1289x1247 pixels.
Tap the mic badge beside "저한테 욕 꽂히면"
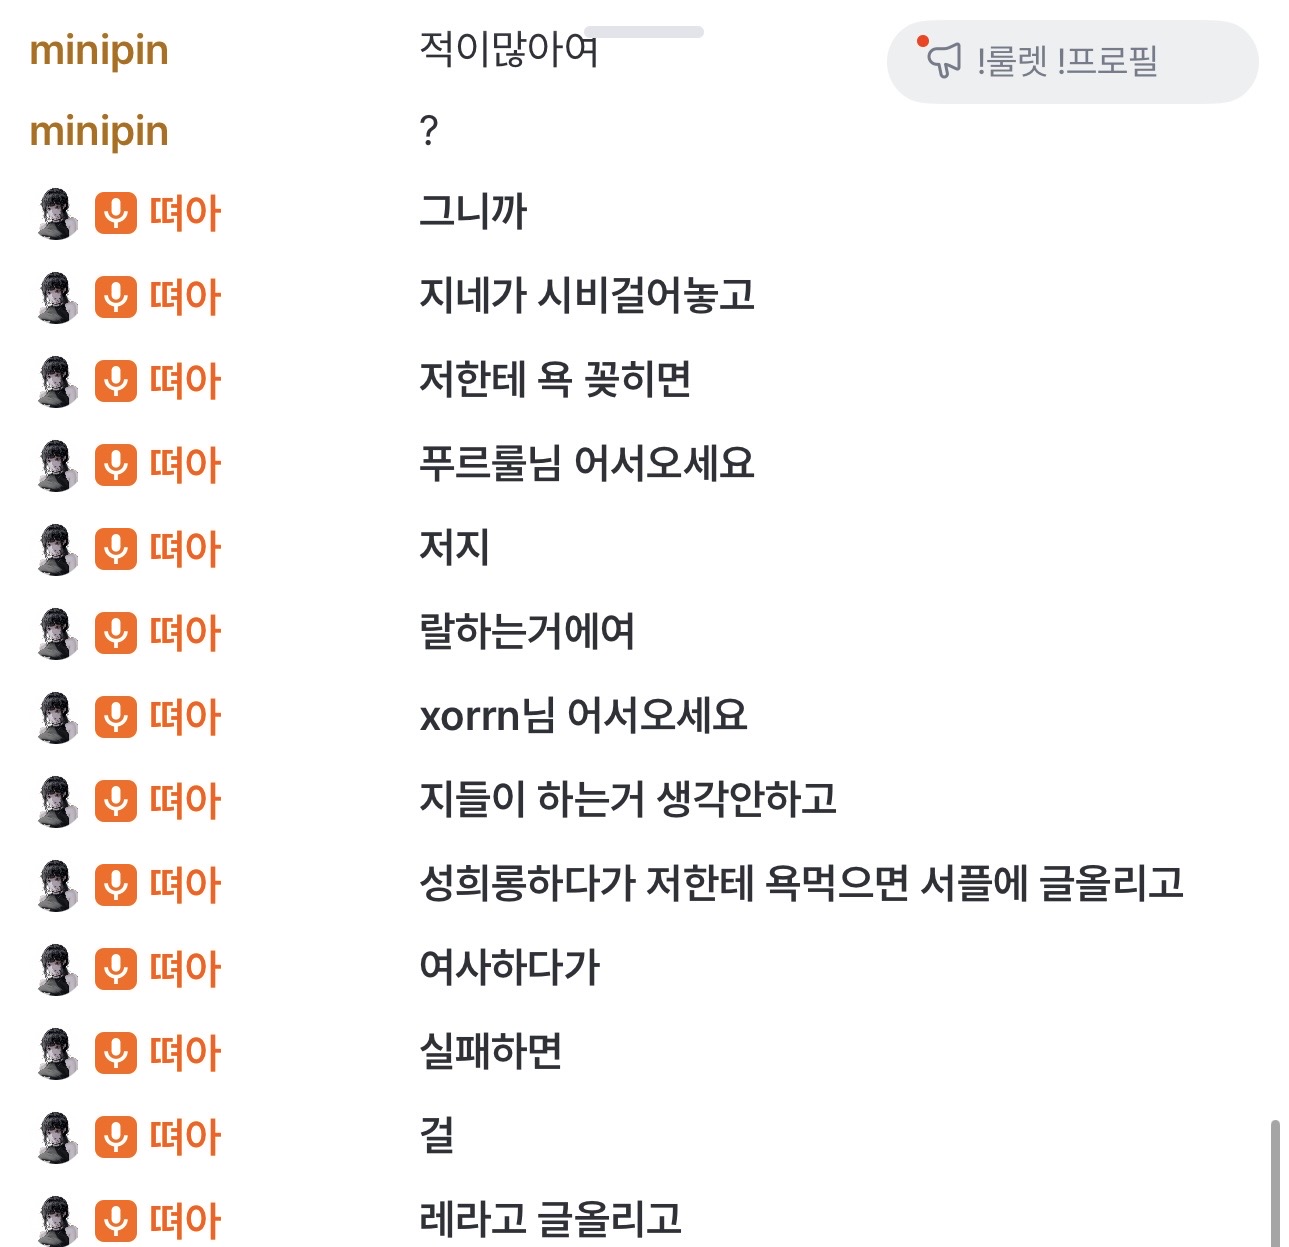[x=116, y=382]
